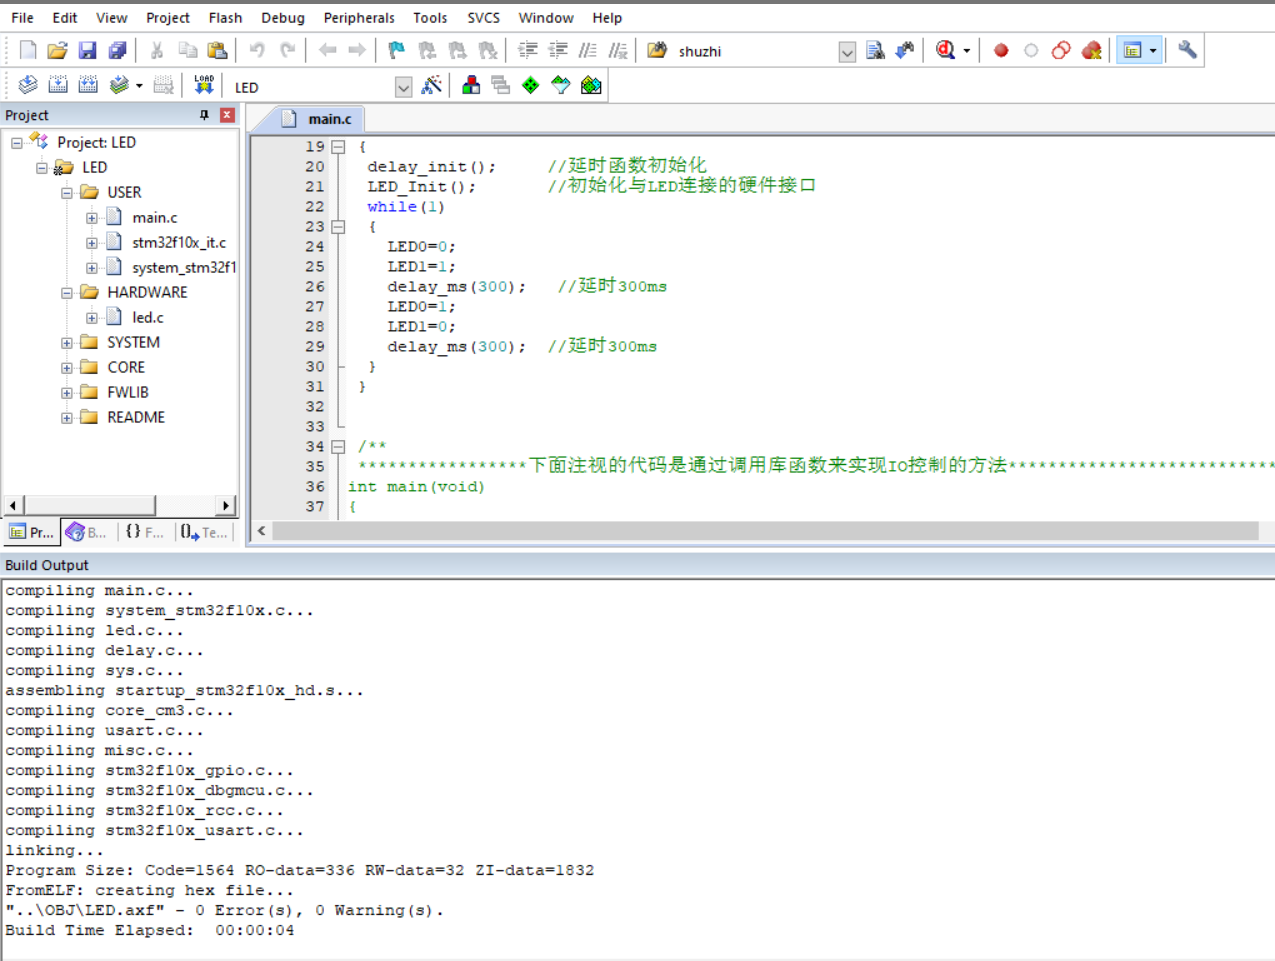Click the Incremental Find binoculars icon
1275x961 pixels.
[x=905, y=50]
